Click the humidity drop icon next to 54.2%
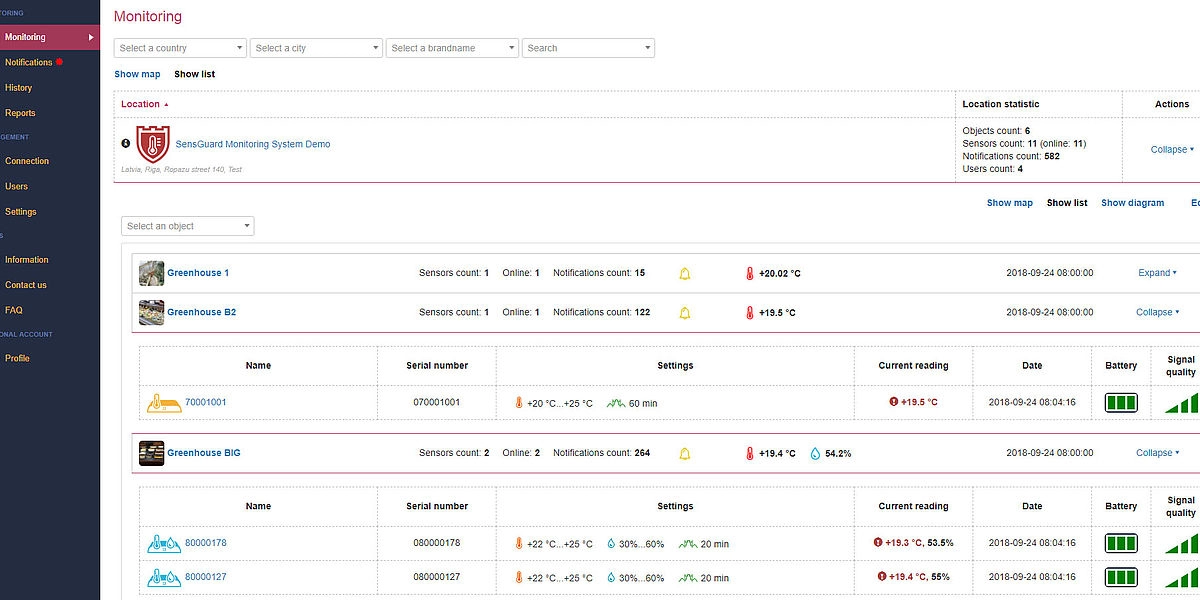This screenshot has width=1200, height=600. [815, 453]
